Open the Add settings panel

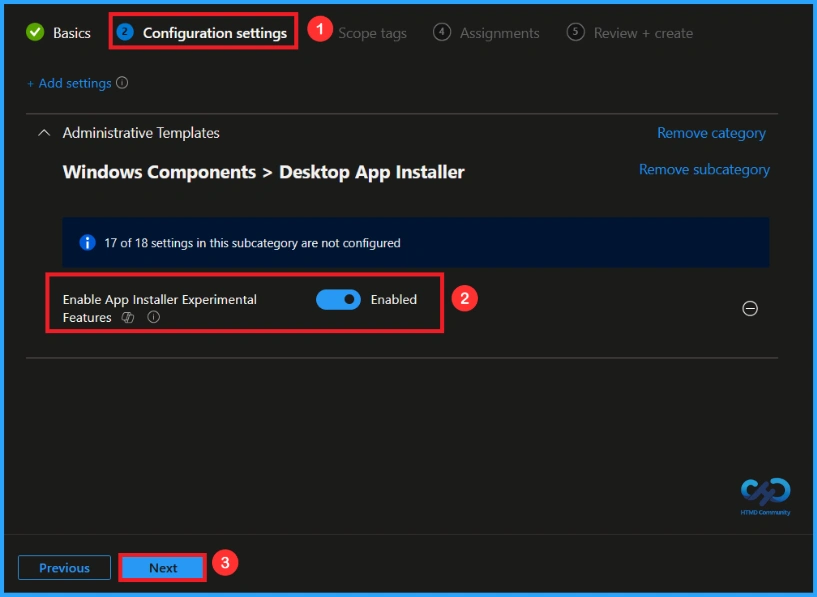[x=70, y=83]
